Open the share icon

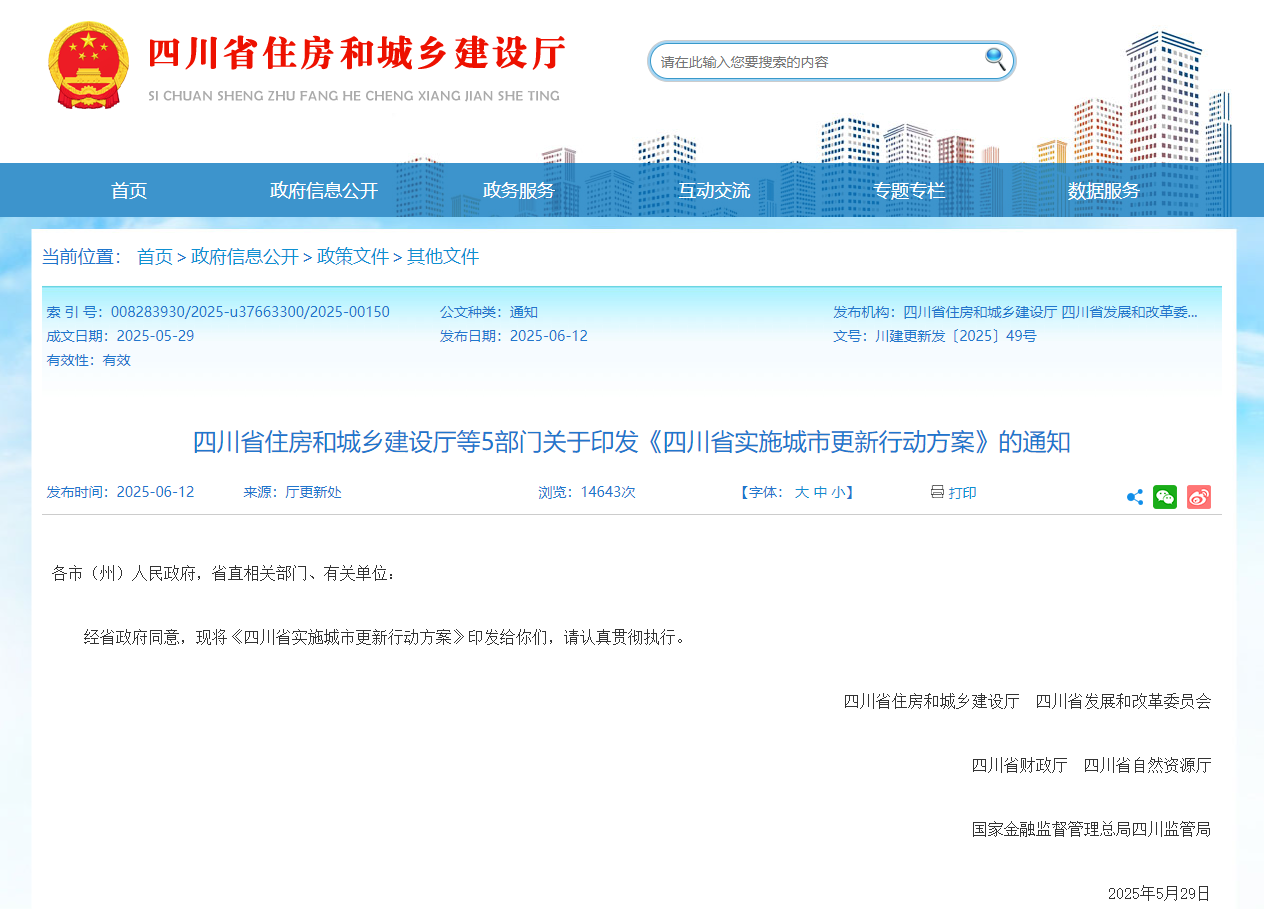tap(1135, 497)
